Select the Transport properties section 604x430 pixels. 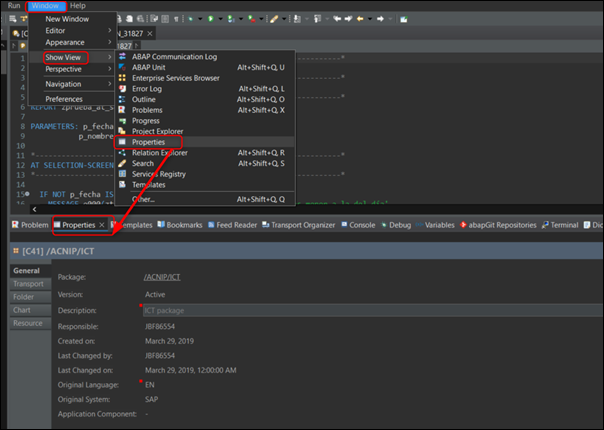click(30, 284)
